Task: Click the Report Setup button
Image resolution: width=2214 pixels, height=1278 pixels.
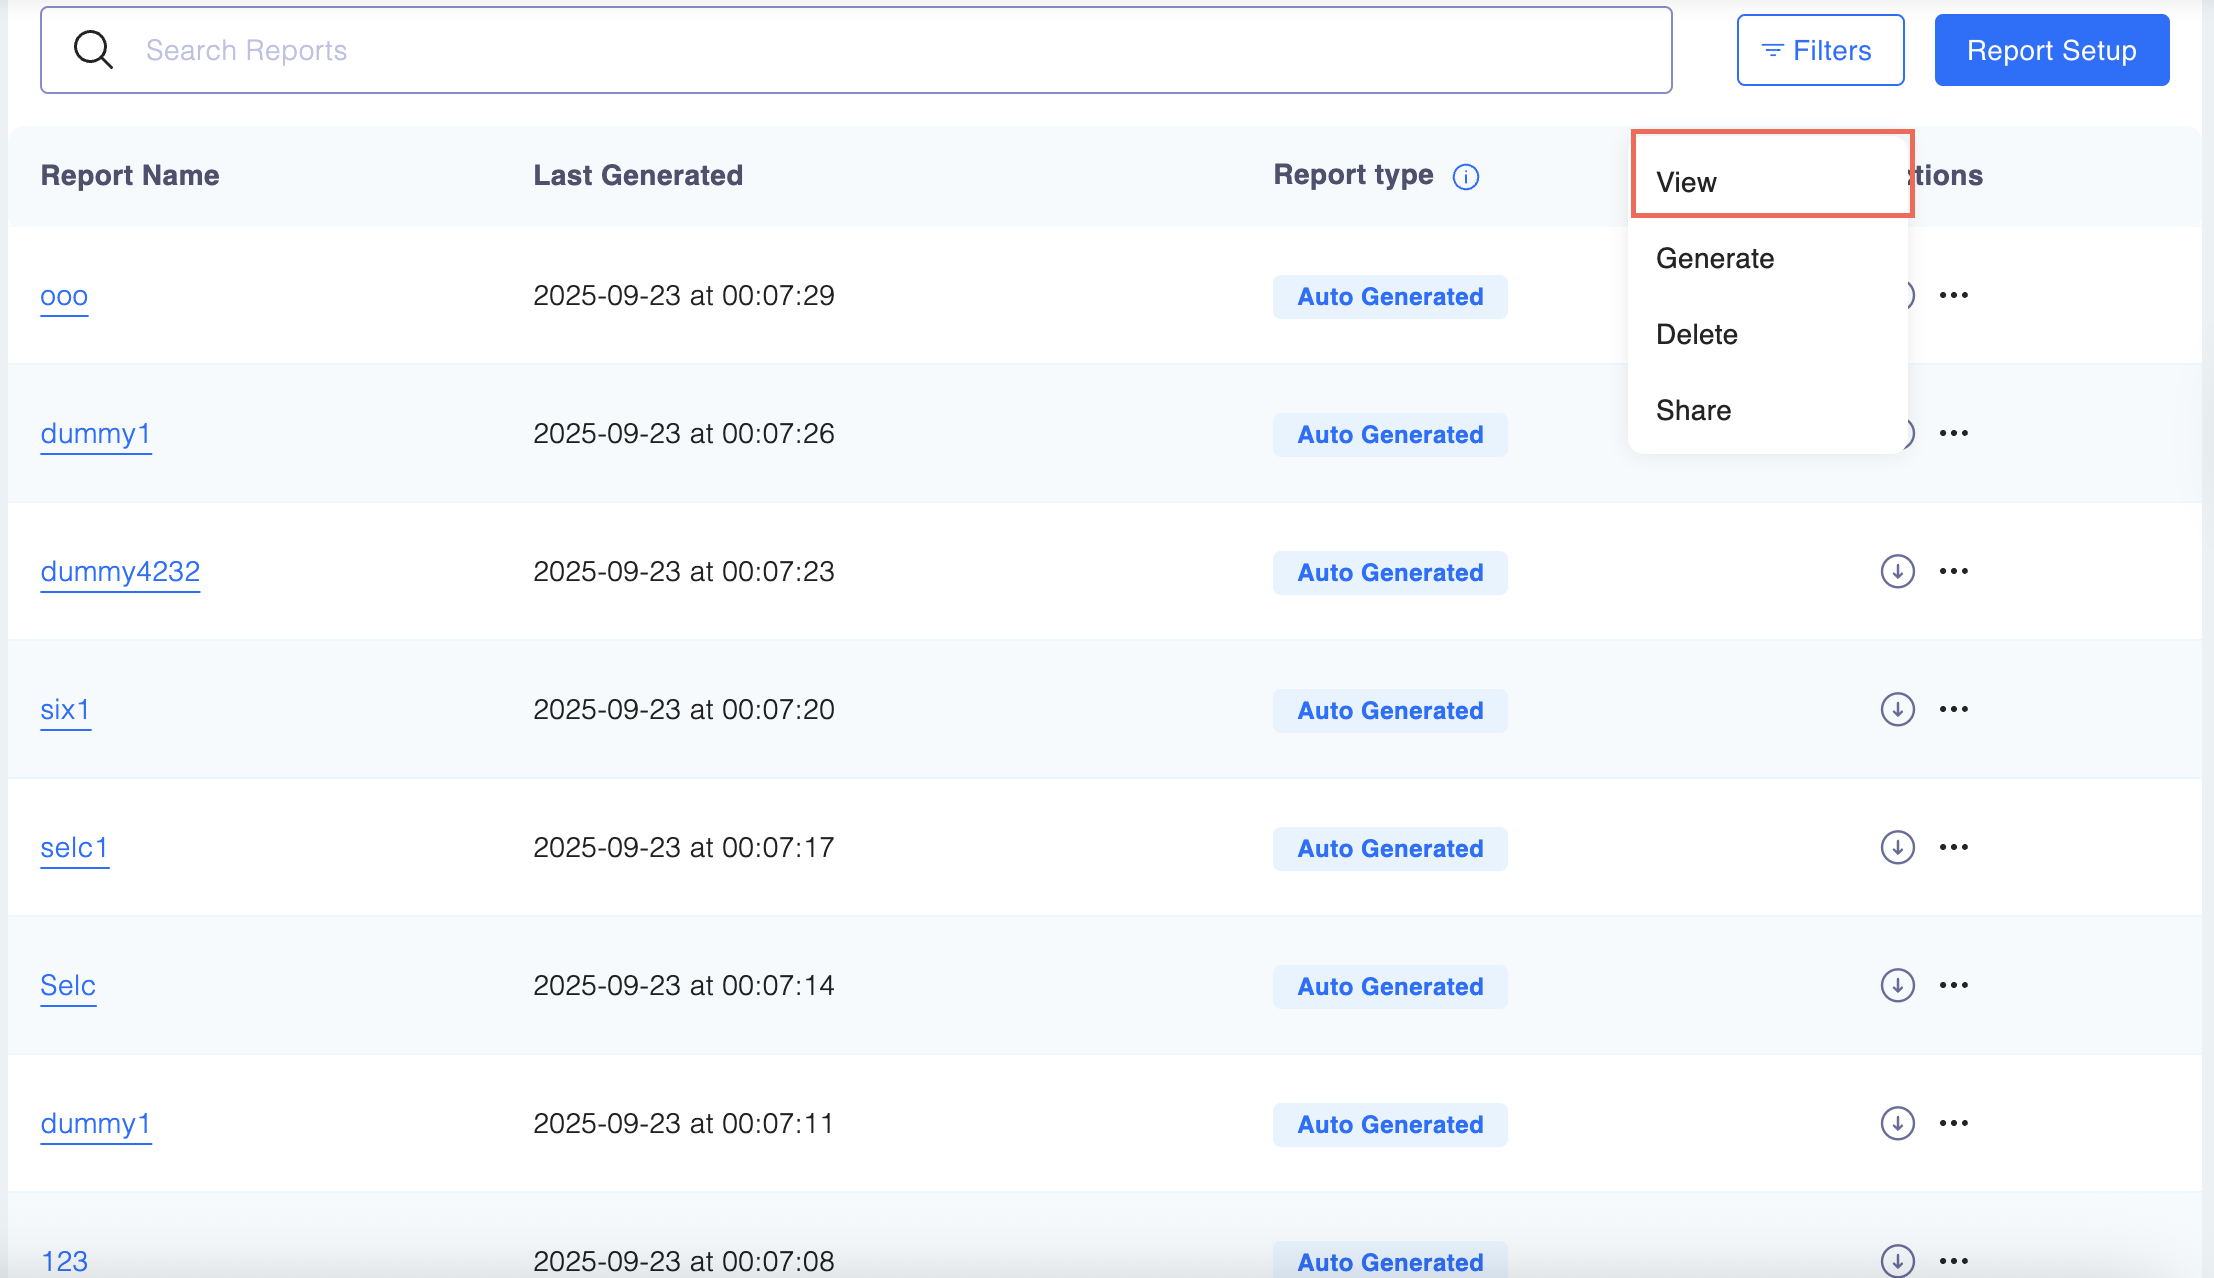Action: point(2051,50)
